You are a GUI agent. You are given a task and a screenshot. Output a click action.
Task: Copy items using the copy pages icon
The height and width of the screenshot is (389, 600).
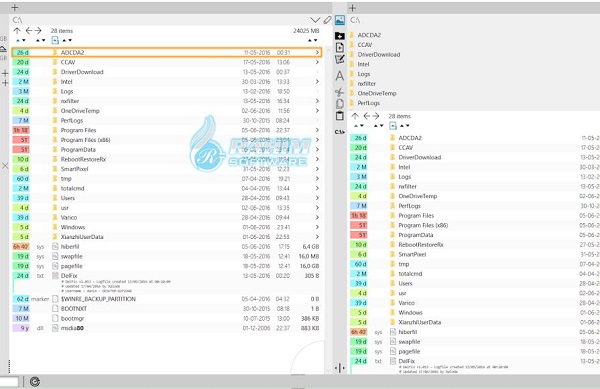pos(339,104)
